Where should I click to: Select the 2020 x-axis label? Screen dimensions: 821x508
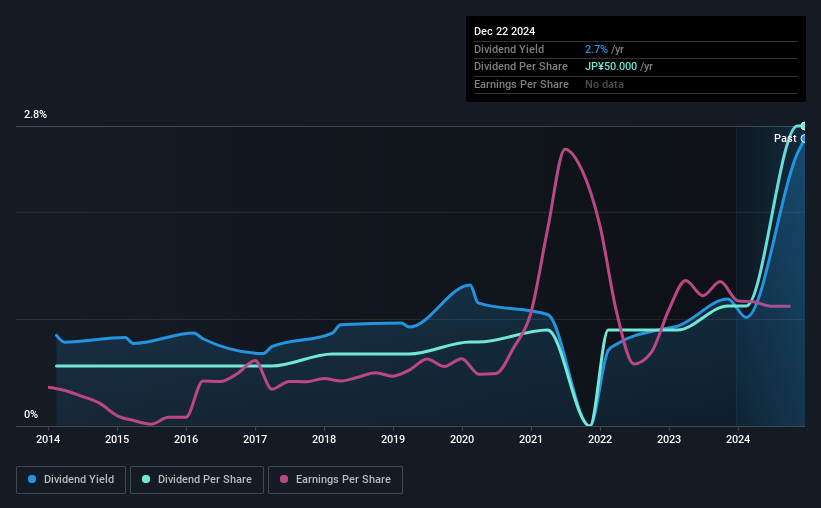pyautogui.click(x=462, y=439)
